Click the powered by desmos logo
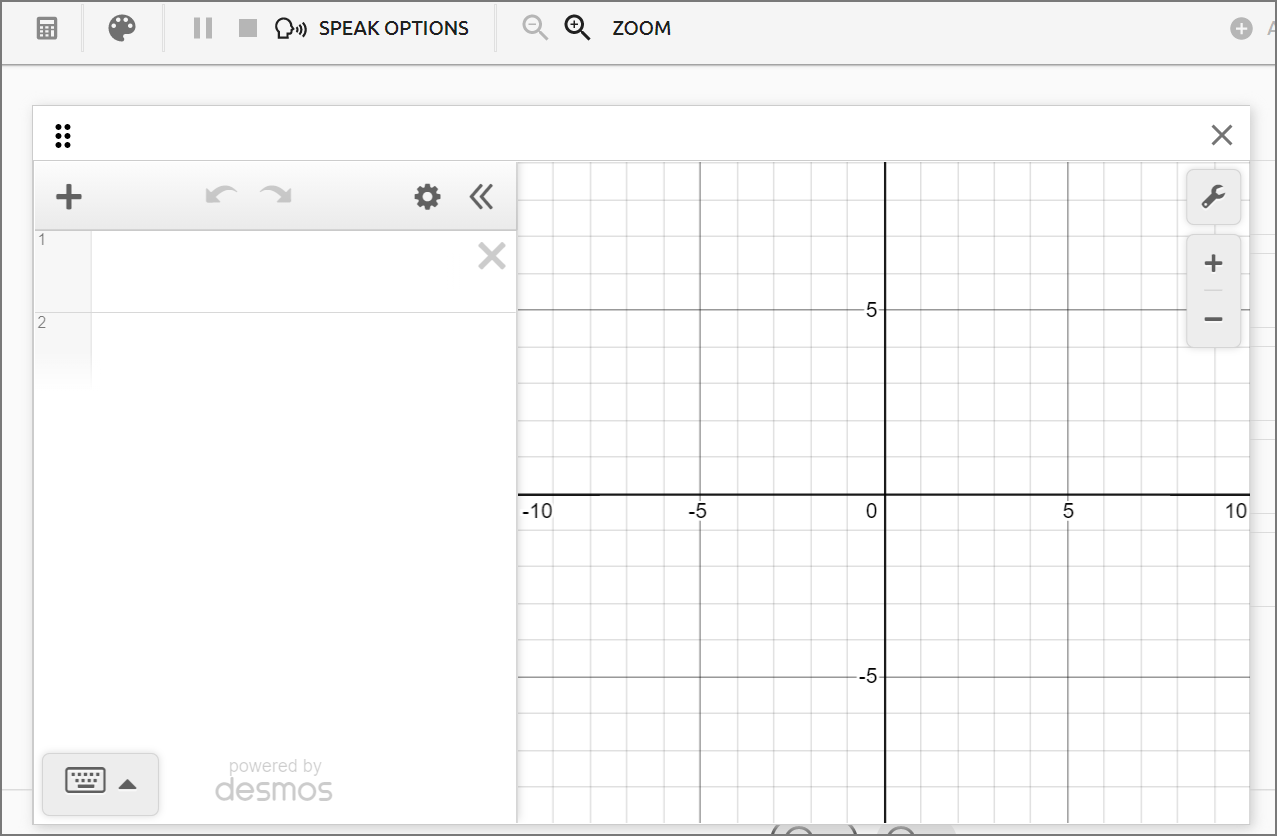The image size is (1277, 836). coord(274,780)
